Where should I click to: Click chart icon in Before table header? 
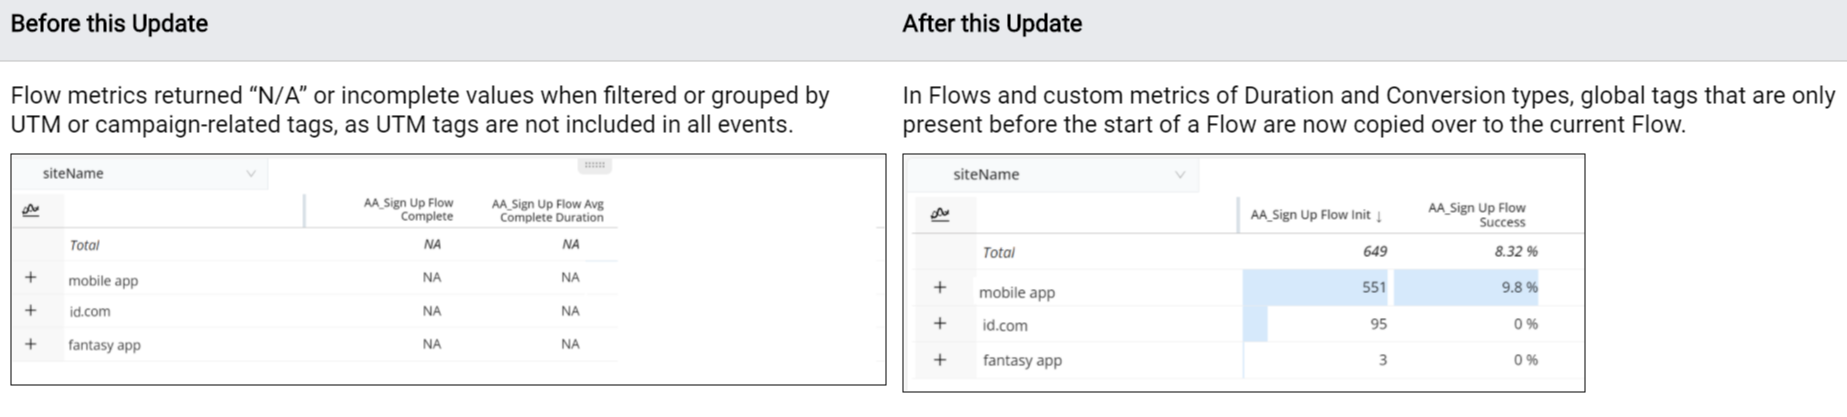pos(31,210)
